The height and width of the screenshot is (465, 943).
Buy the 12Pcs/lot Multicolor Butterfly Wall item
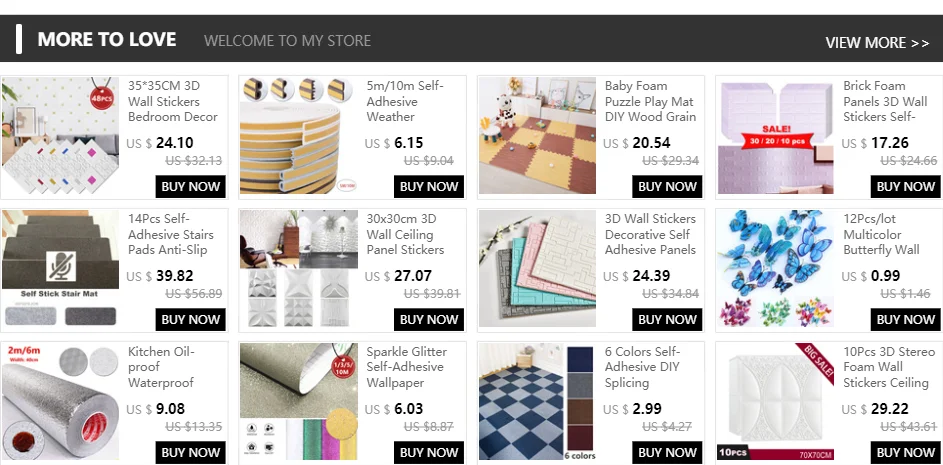coord(906,319)
